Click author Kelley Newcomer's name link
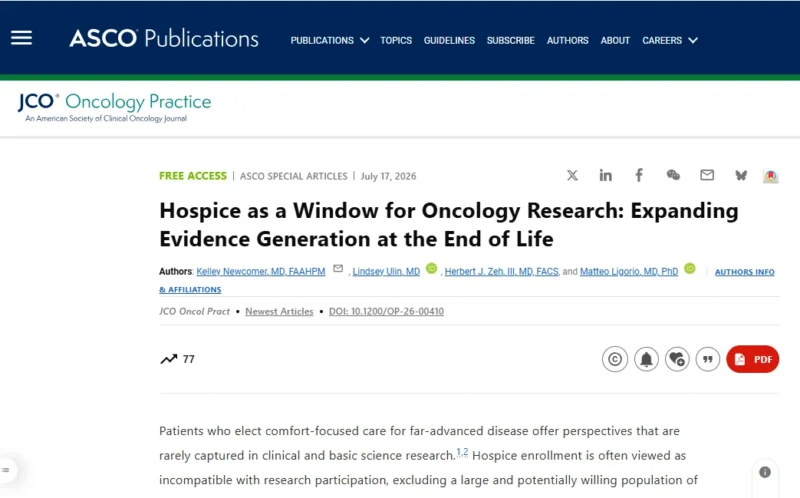 261,271
